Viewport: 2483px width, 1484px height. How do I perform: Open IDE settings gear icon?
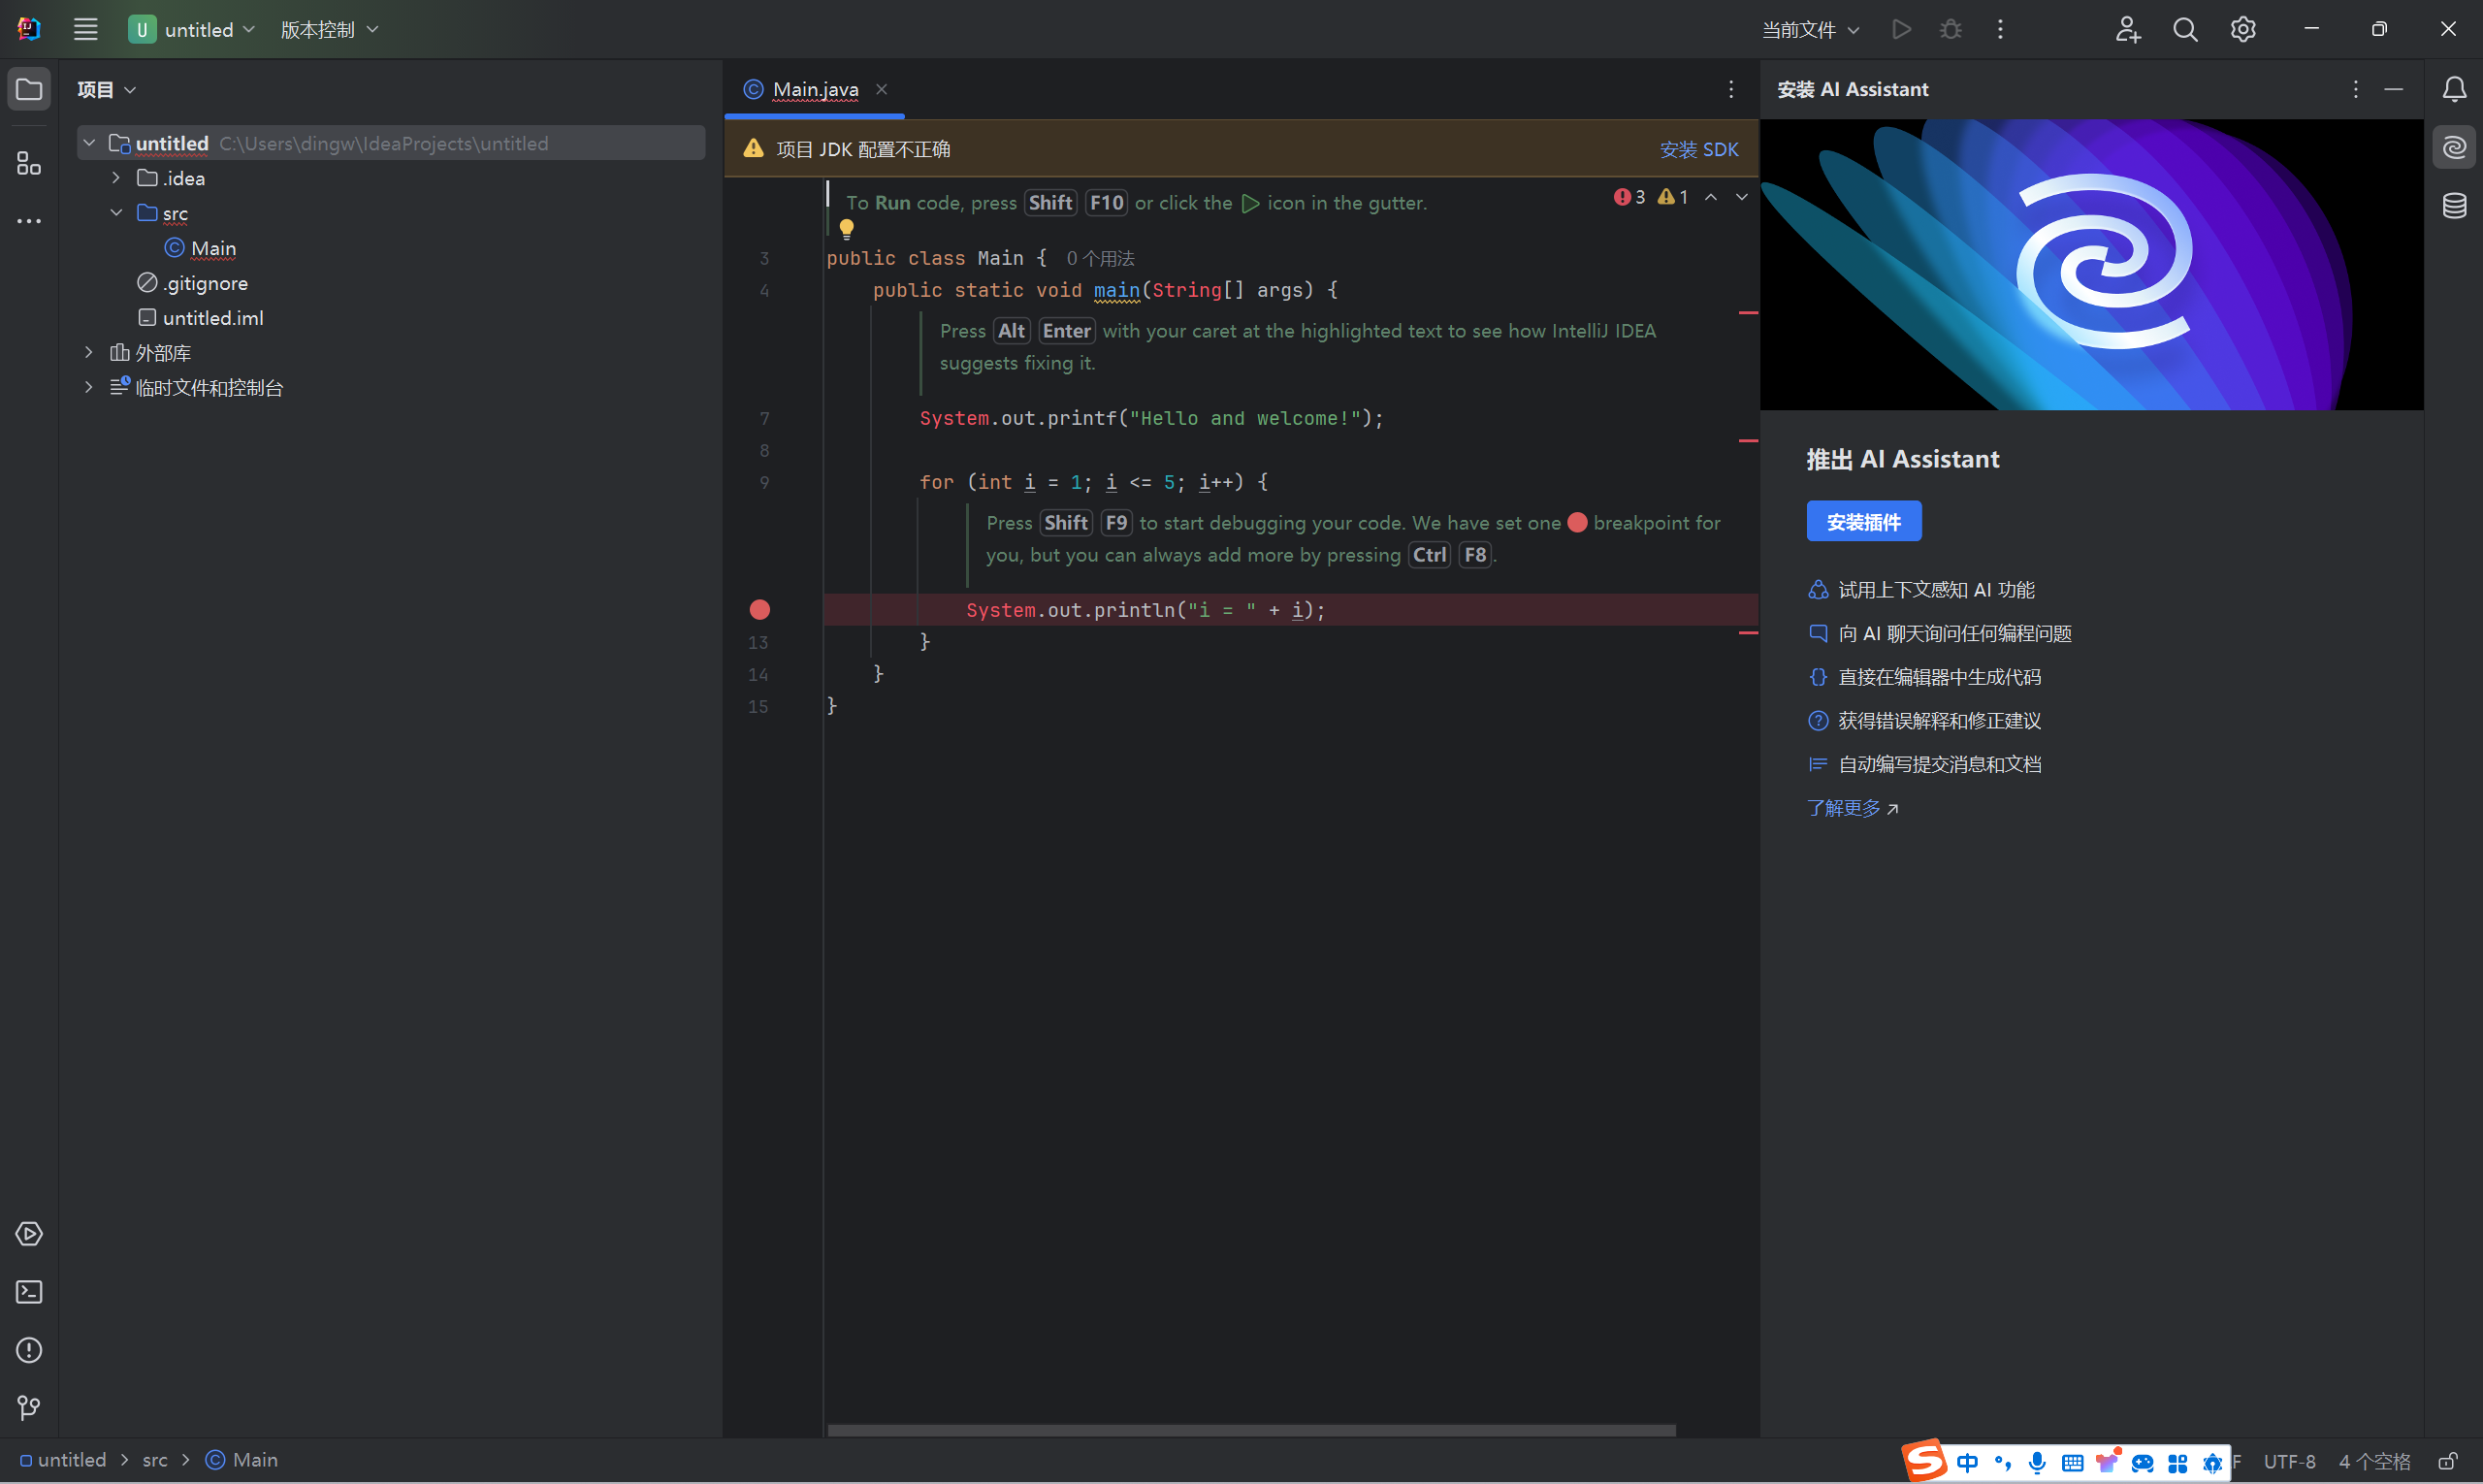coord(2243,30)
